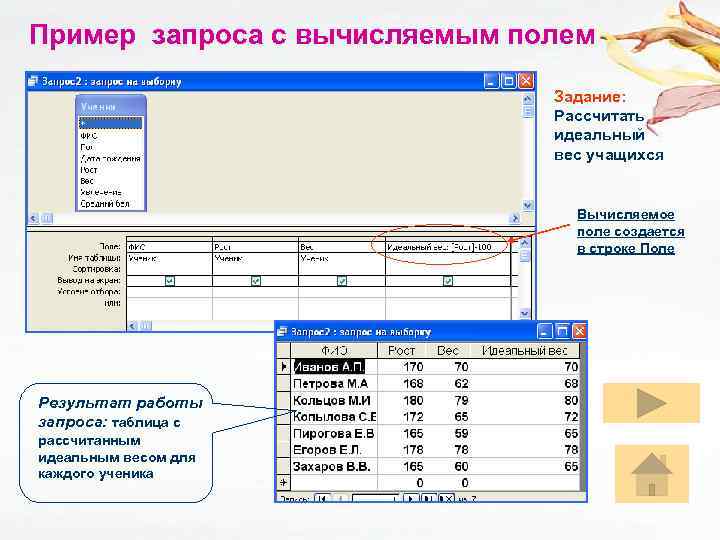This screenshot has height=540, width=720.
Task: Minimize the result table window
Action: tap(544, 331)
